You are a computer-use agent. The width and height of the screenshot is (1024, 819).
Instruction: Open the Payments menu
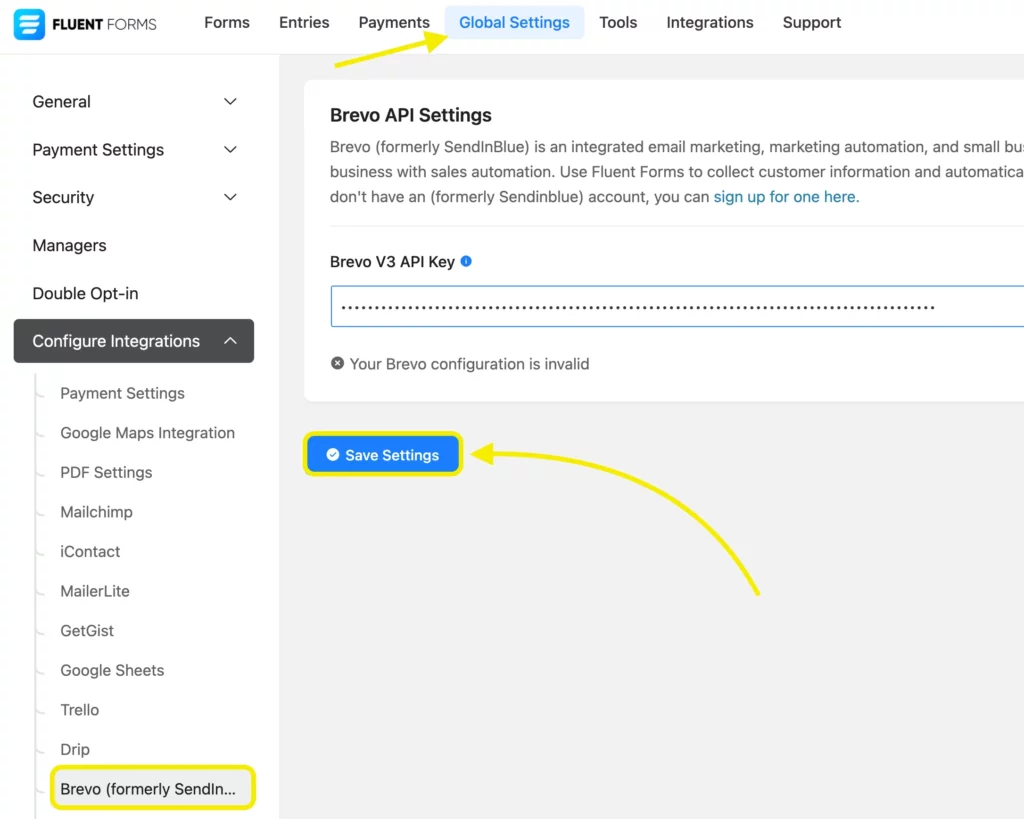[x=394, y=22]
